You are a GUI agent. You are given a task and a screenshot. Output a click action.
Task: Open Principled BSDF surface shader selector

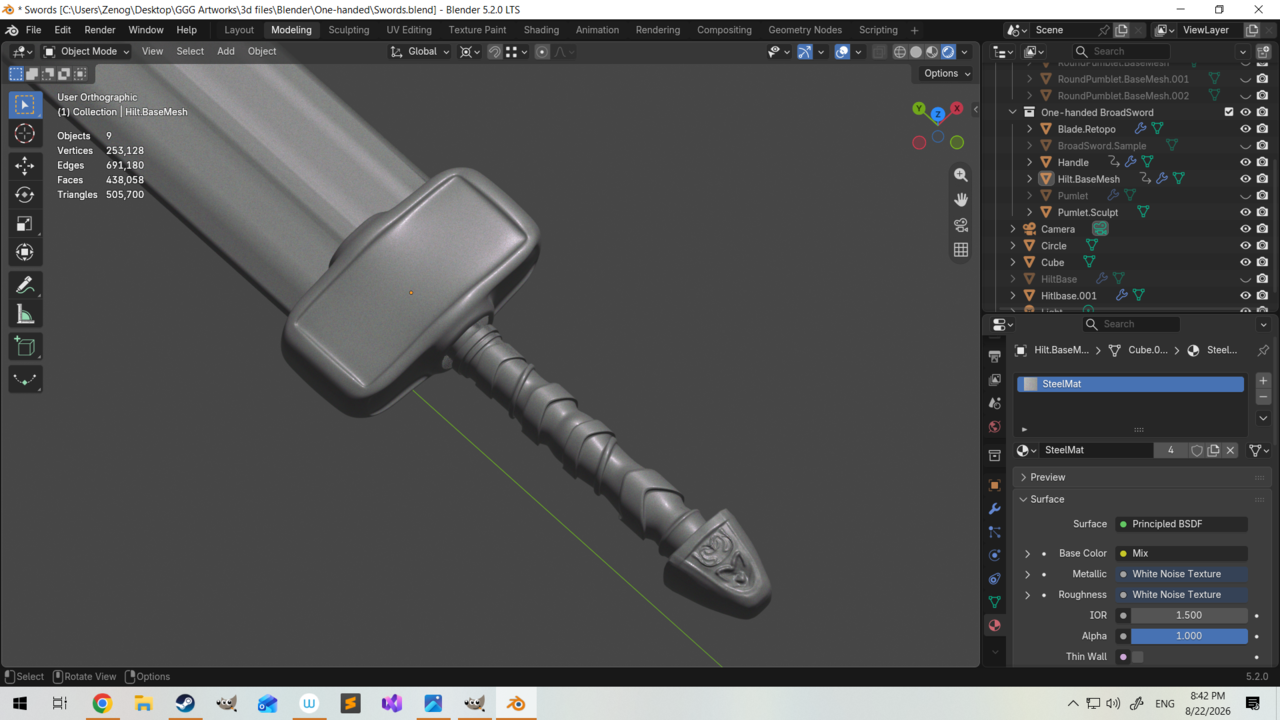[x=1182, y=524]
